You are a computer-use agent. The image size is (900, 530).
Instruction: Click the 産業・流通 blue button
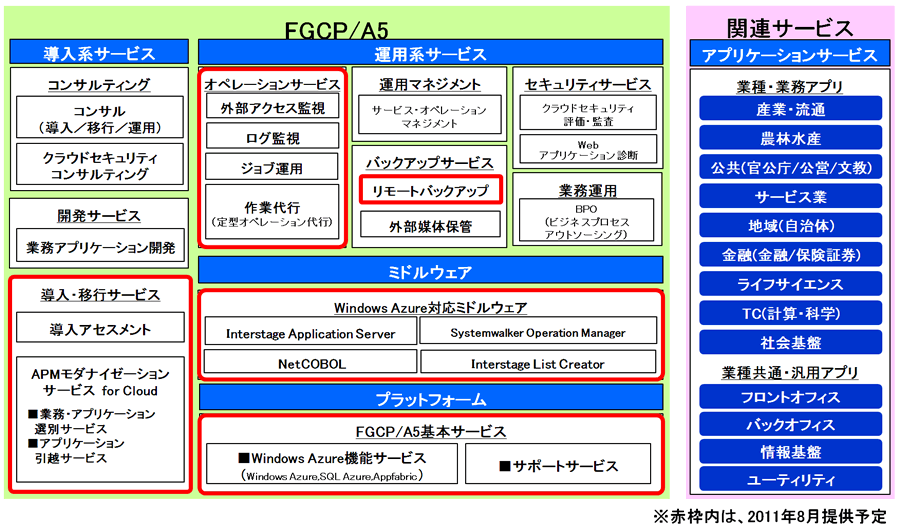[790, 109]
